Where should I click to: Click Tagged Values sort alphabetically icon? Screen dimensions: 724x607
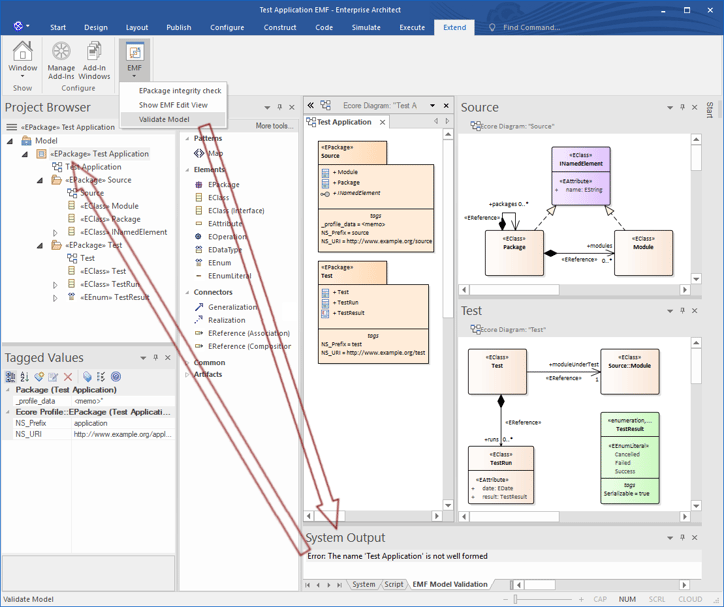(x=24, y=377)
